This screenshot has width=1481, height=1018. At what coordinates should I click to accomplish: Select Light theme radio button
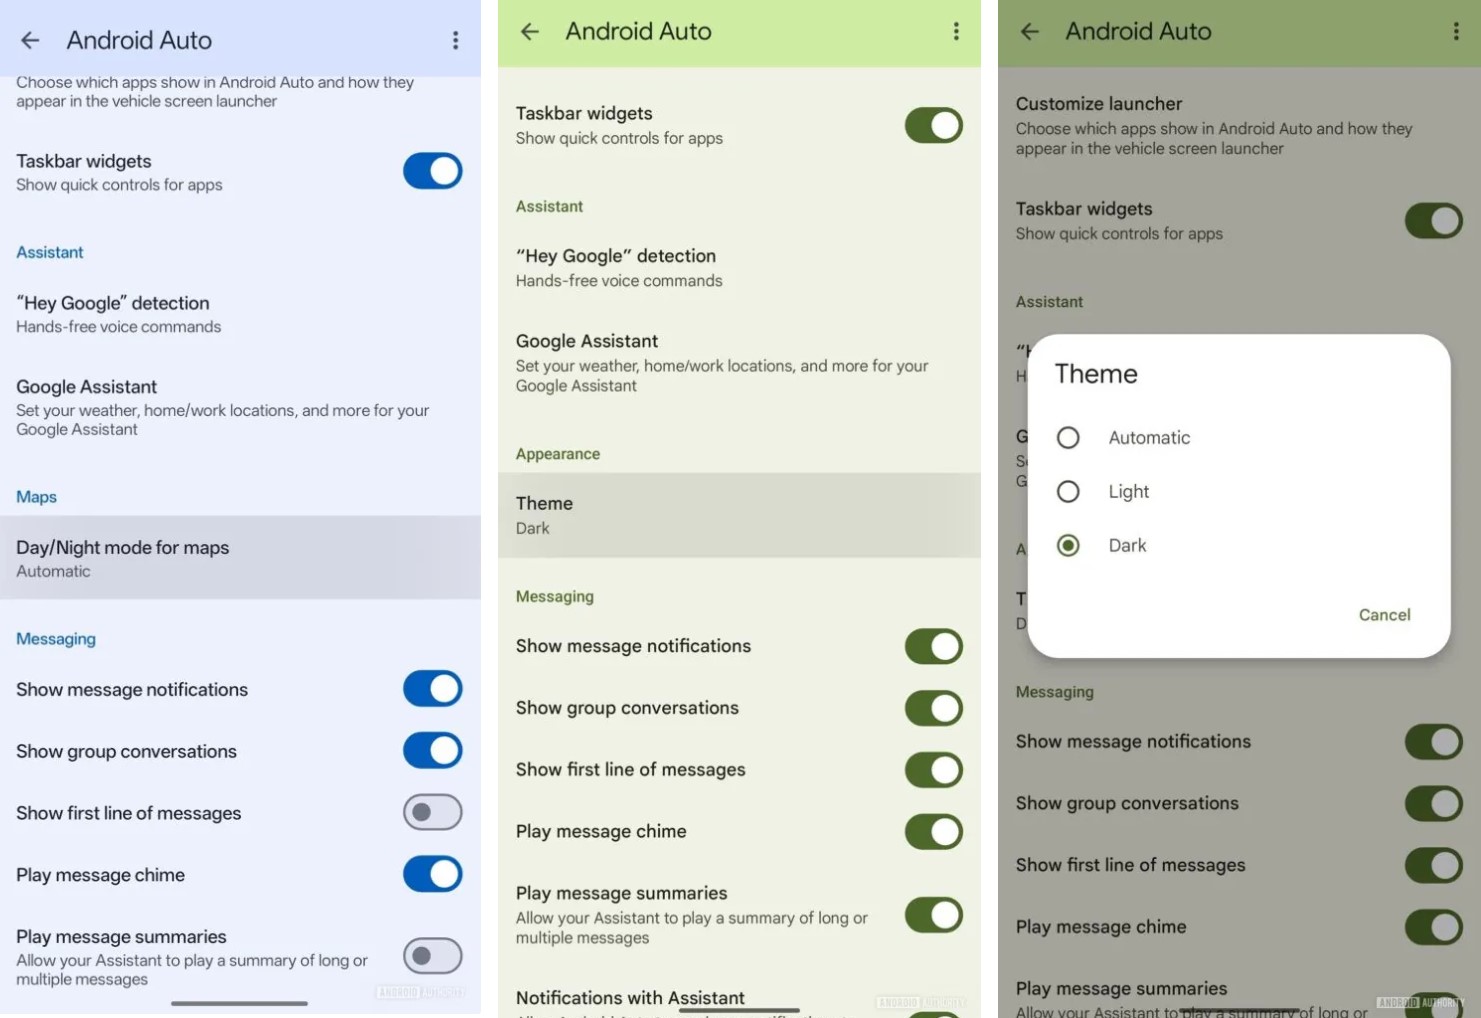(x=1068, y=492)
